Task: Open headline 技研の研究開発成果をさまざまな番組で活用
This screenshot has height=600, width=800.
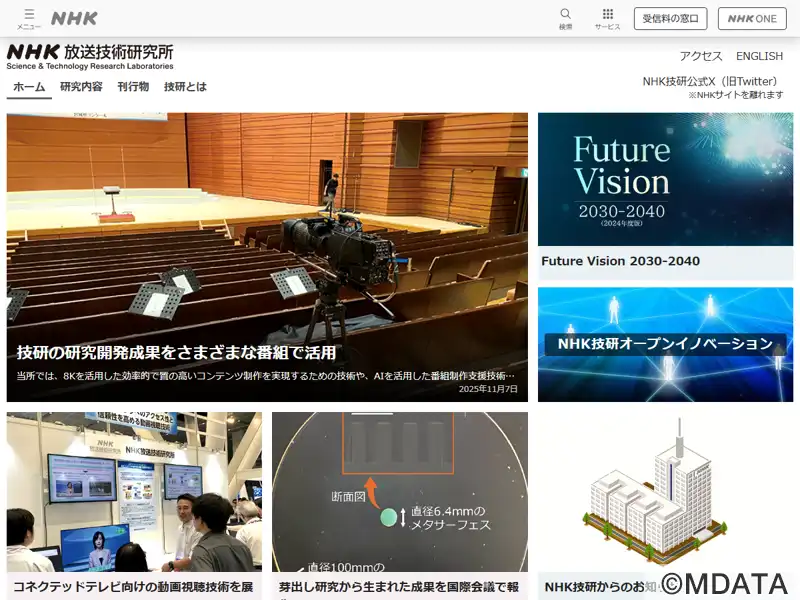Action: 177,353
